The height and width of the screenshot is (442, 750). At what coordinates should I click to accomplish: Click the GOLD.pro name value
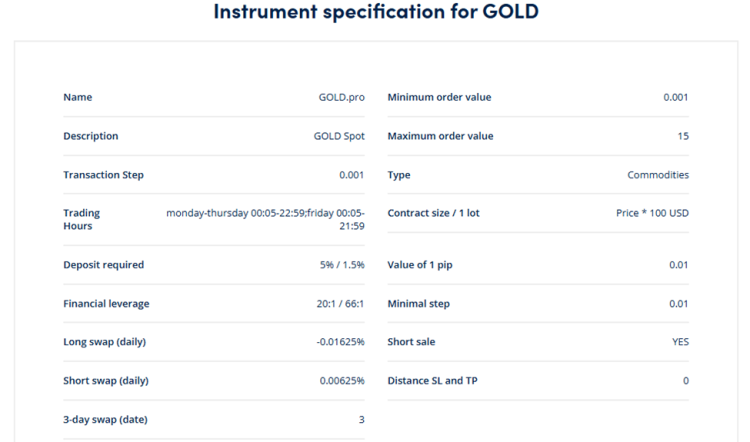(x=341, y=97)
